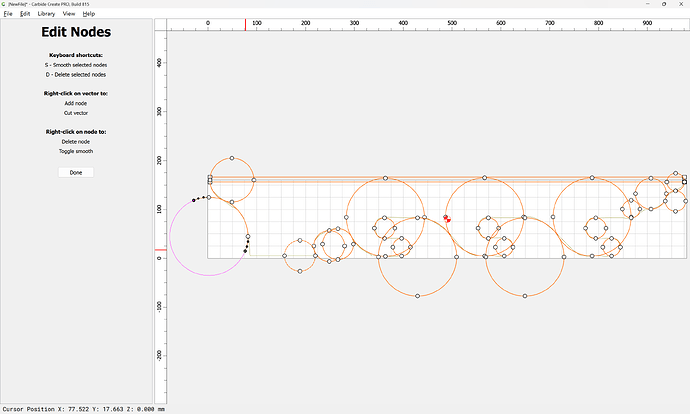Click the 'Cut vector' instruction text
Viewport: 690px width, 414px height.
(76, 113)
